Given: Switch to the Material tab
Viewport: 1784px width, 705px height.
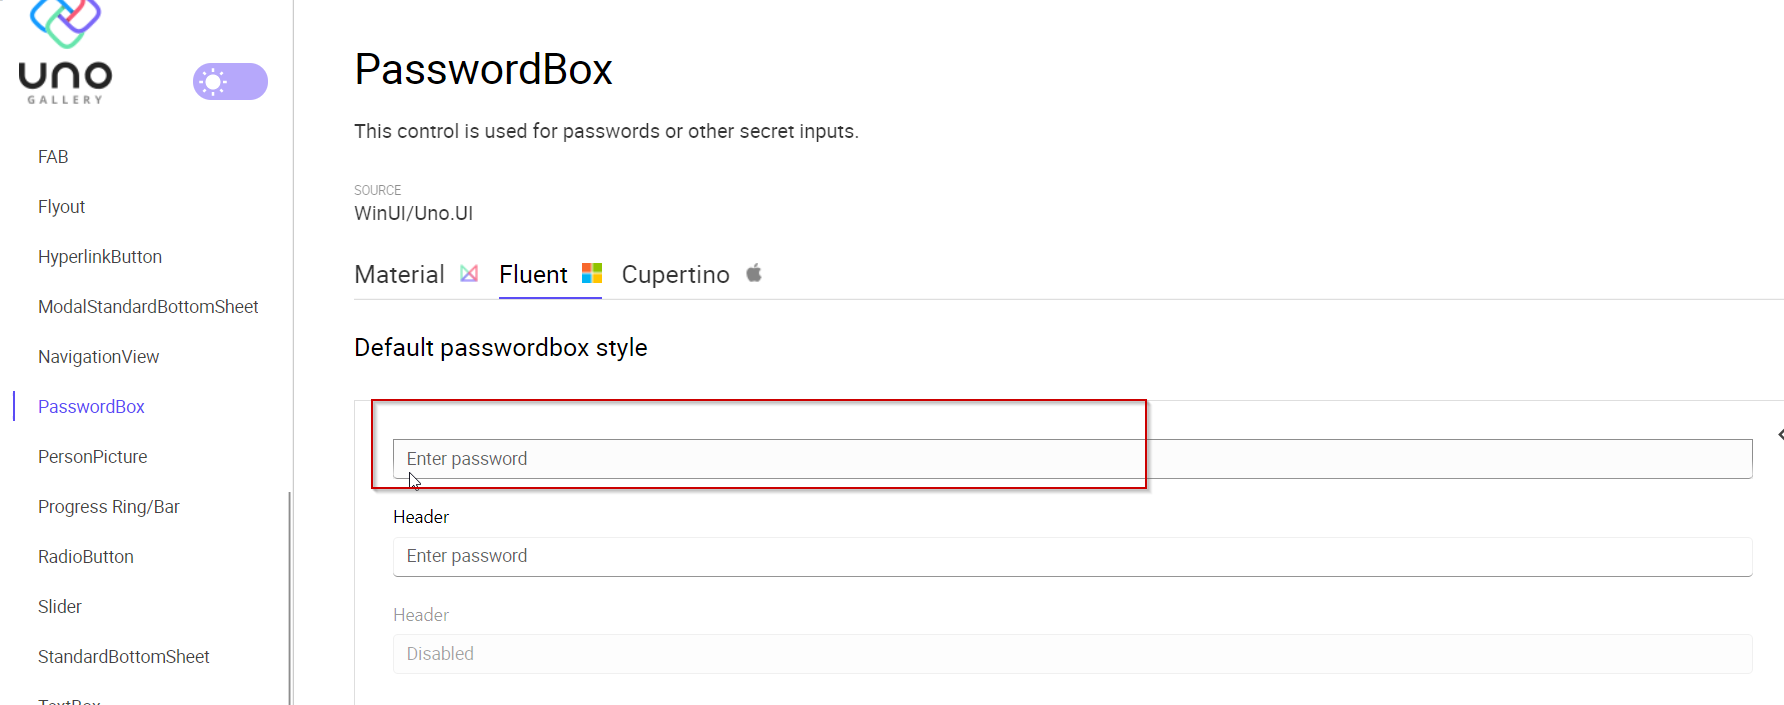Looking at the screenshot, I should point(399,273).
